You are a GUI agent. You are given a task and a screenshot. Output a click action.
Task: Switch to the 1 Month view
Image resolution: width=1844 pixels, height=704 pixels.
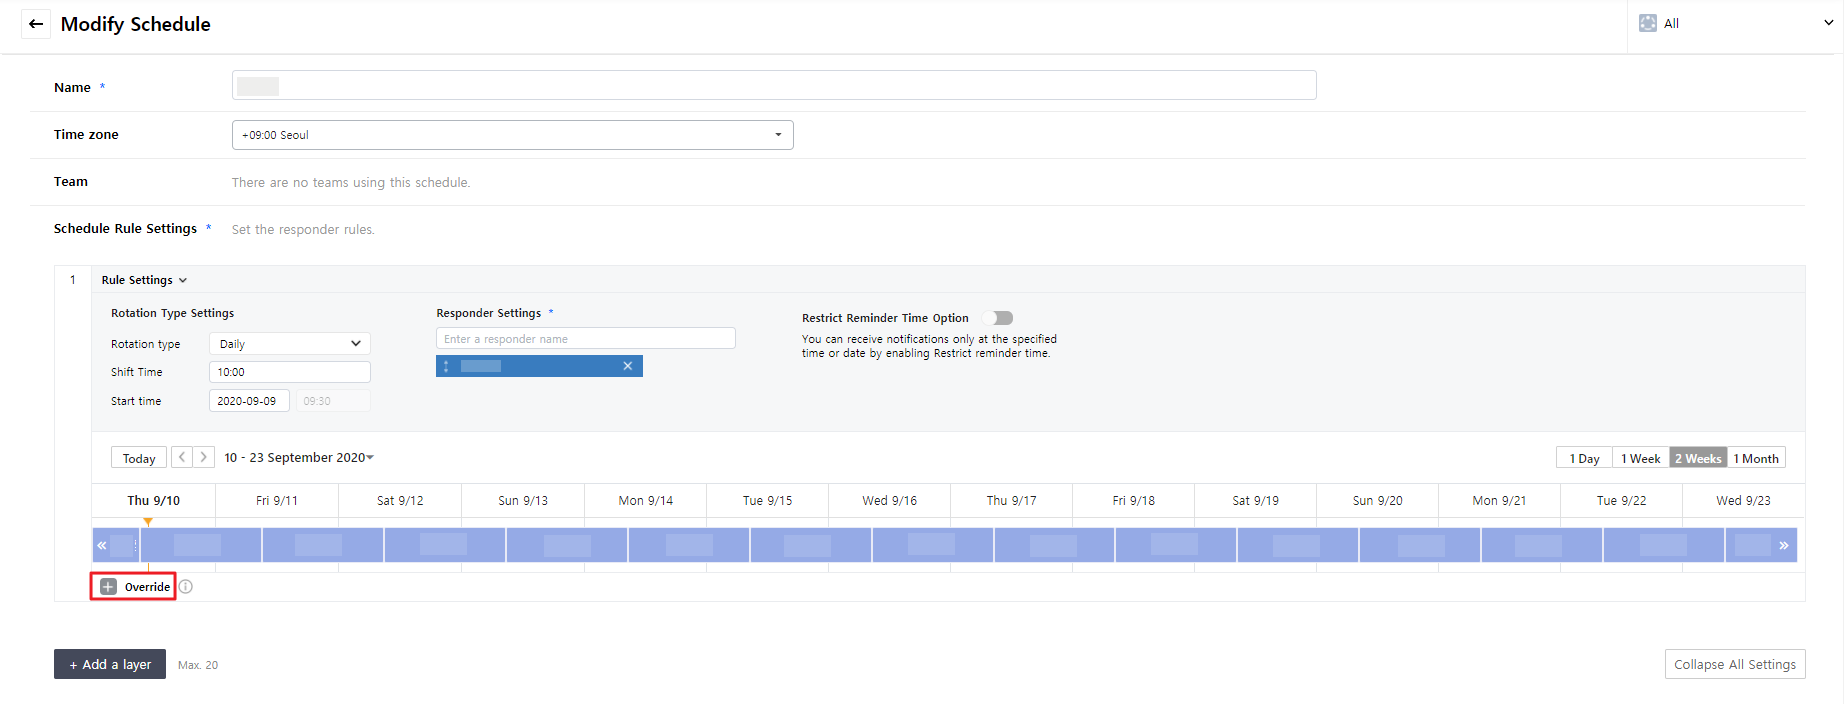click(x=1756, y=458)
